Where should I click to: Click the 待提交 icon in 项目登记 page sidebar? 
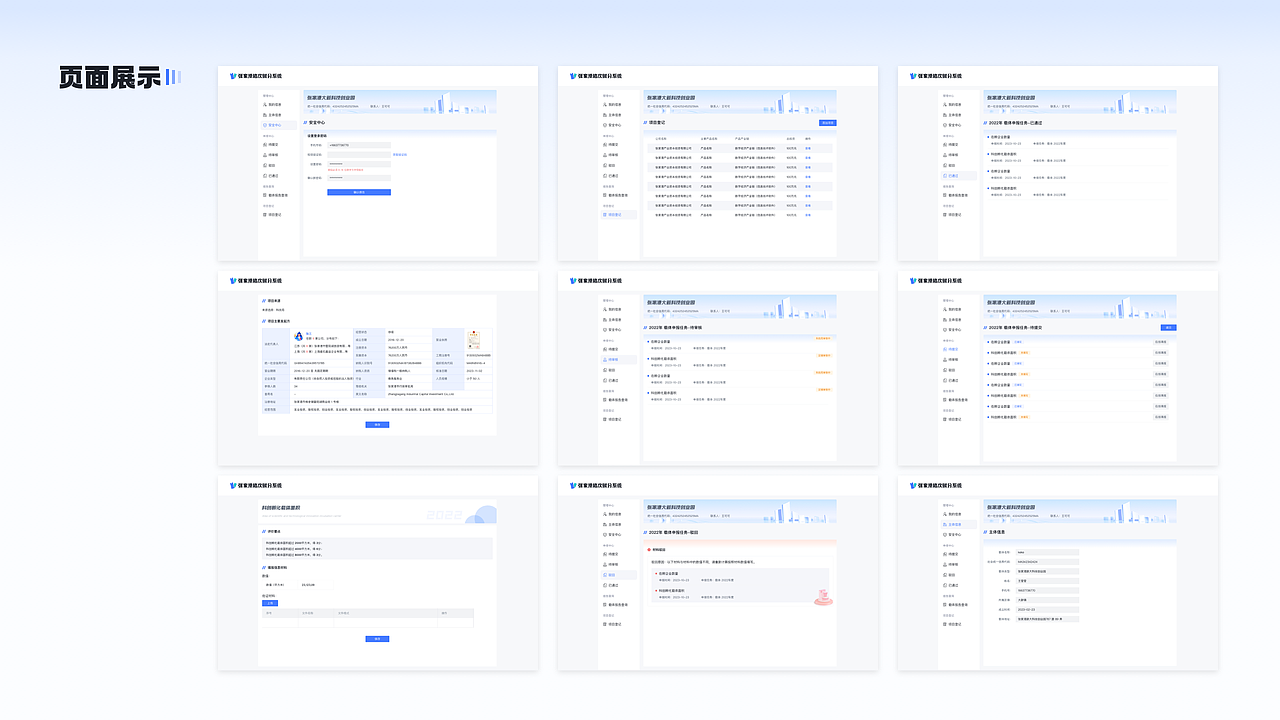pyautogui.click(x=605, y=145)
